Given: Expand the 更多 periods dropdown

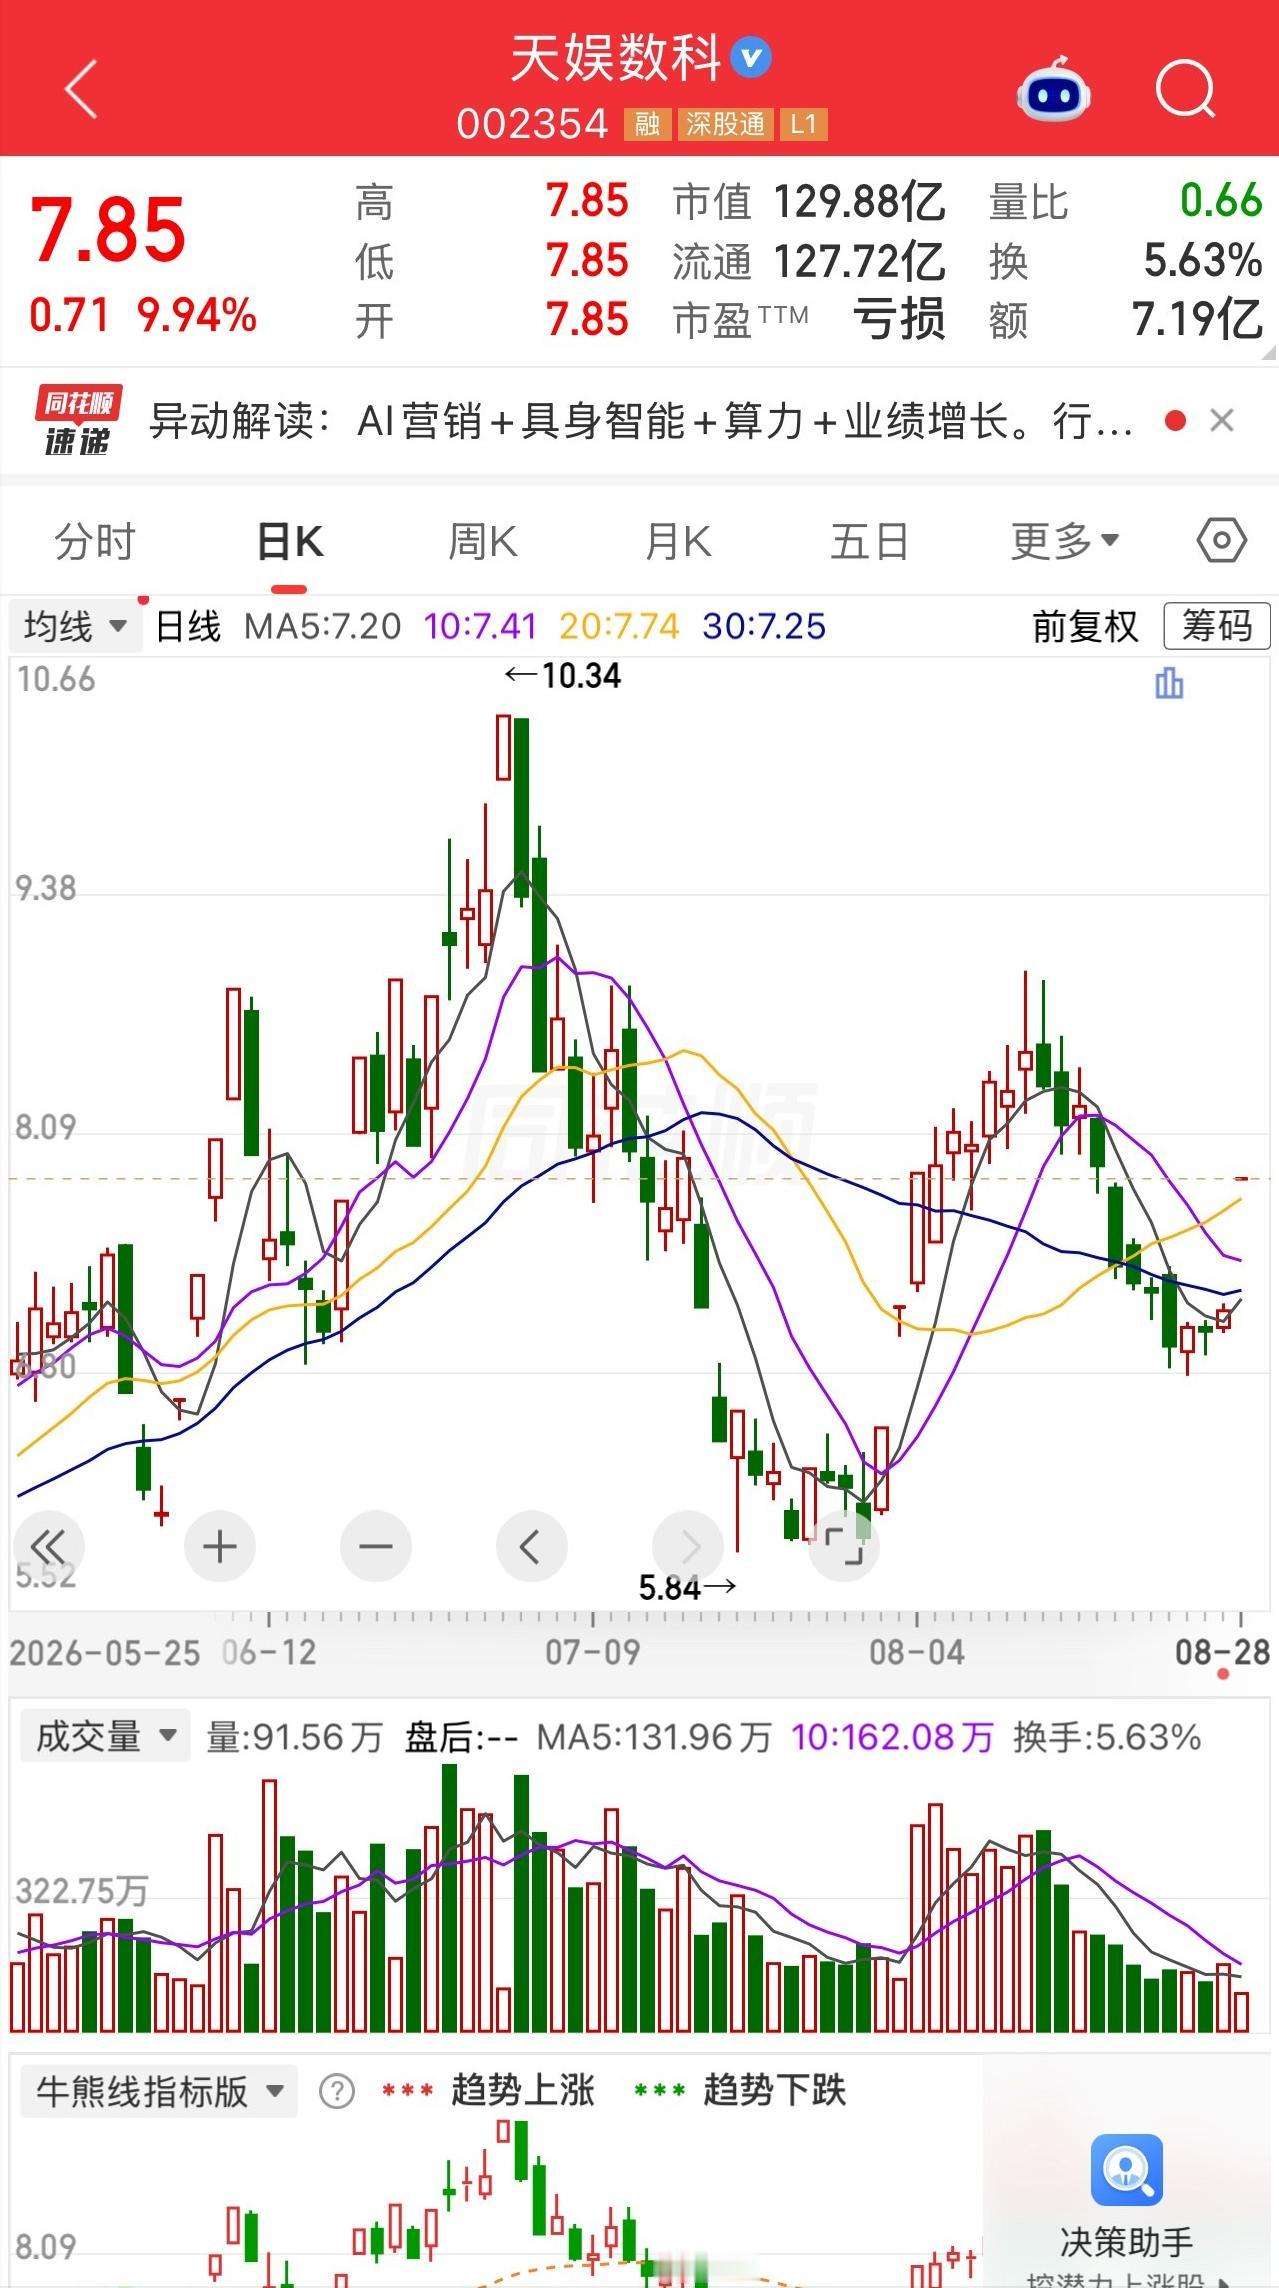Looking at the screenshot, I should (x=1065, y=542).
